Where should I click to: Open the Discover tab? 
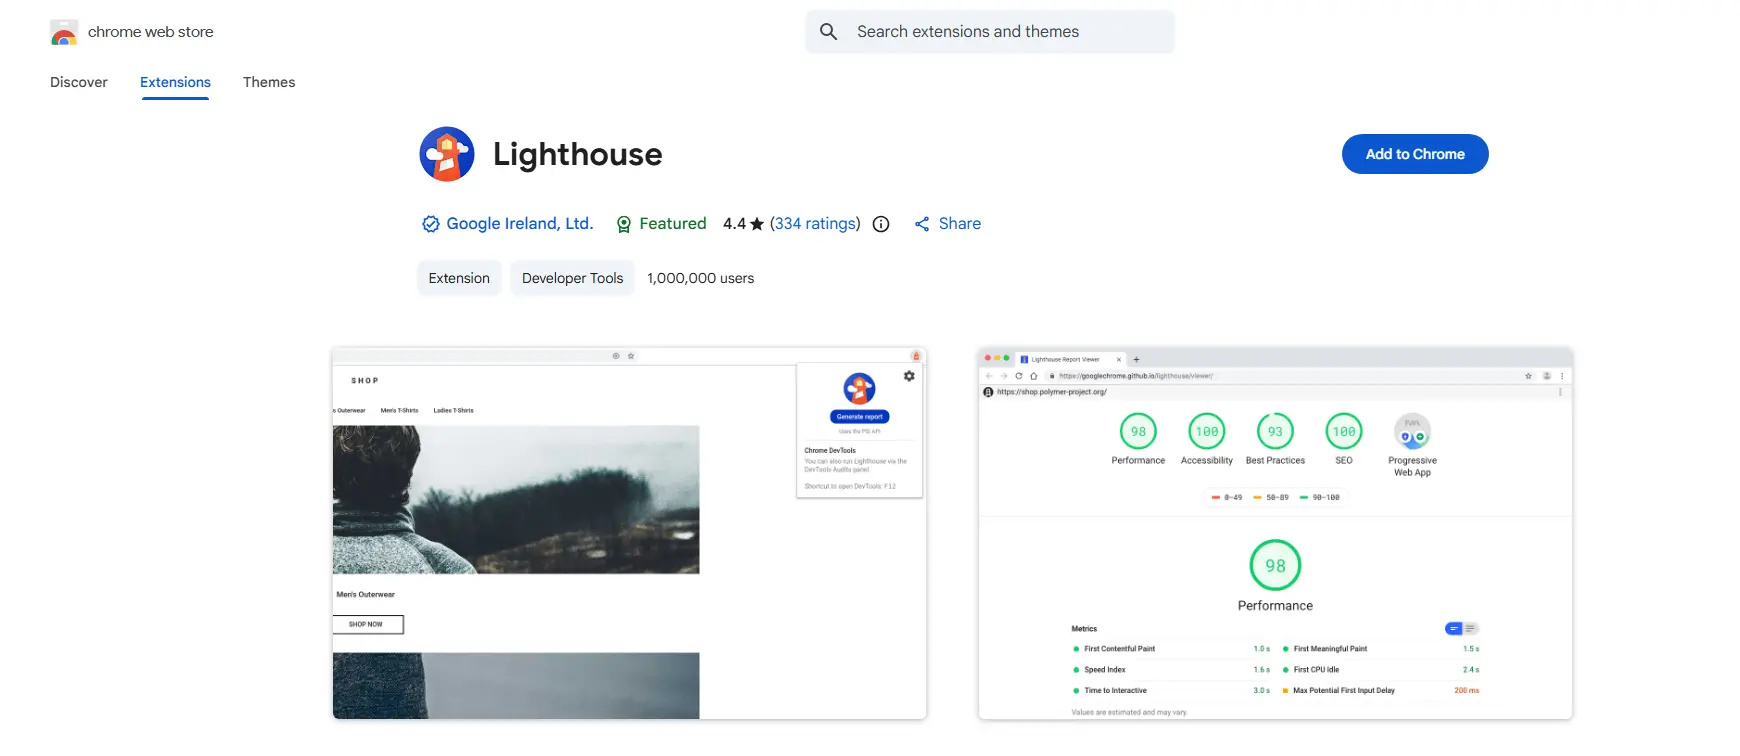pos(79,82)
